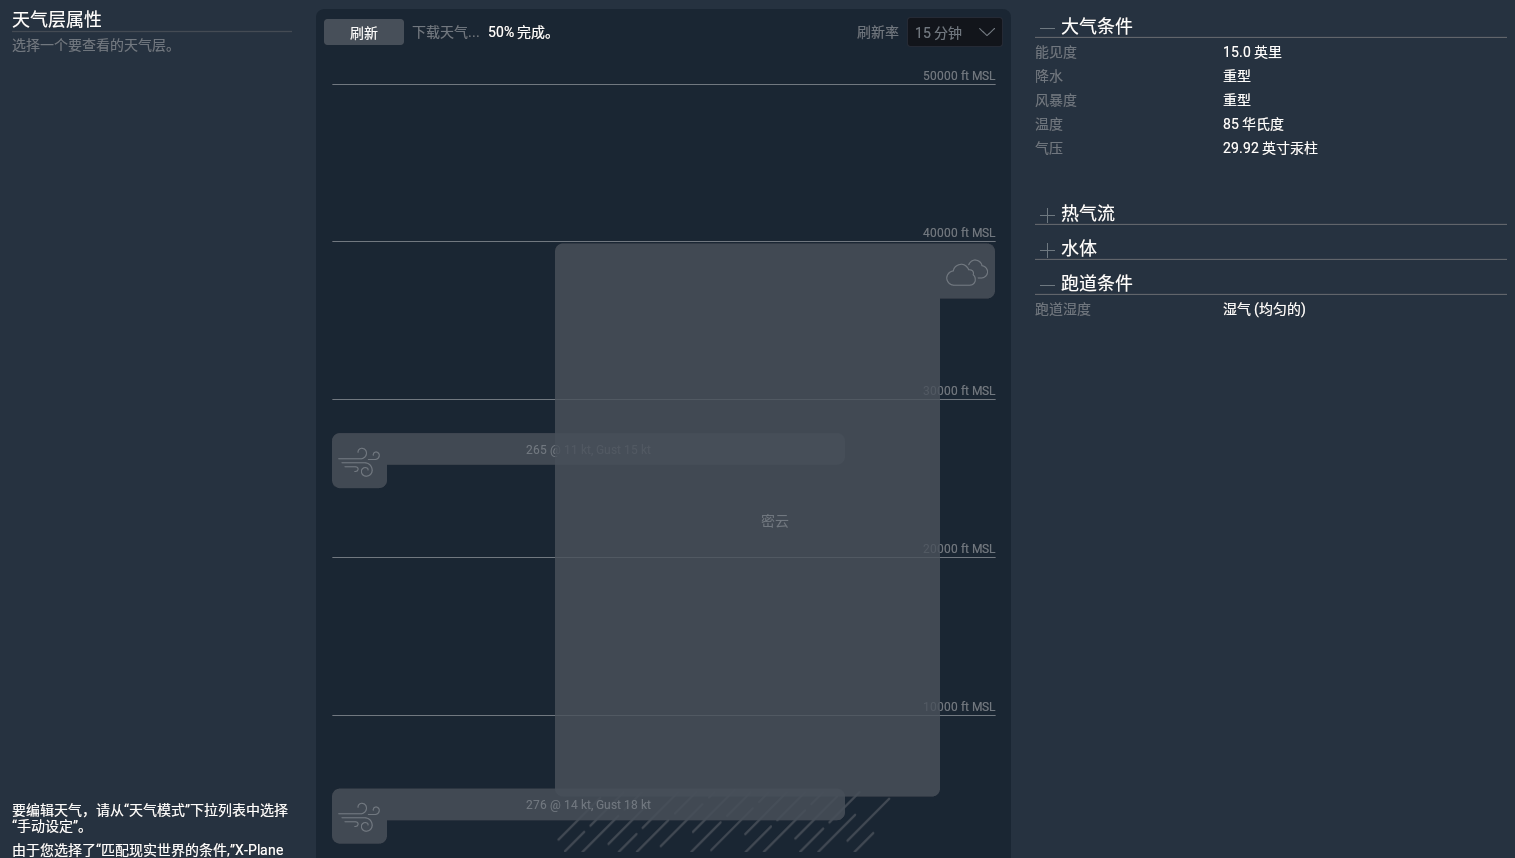This screenshot has height=858, width=1515.
Task: Click the 50% 完成 download status text
Action: tap(520, 33)
